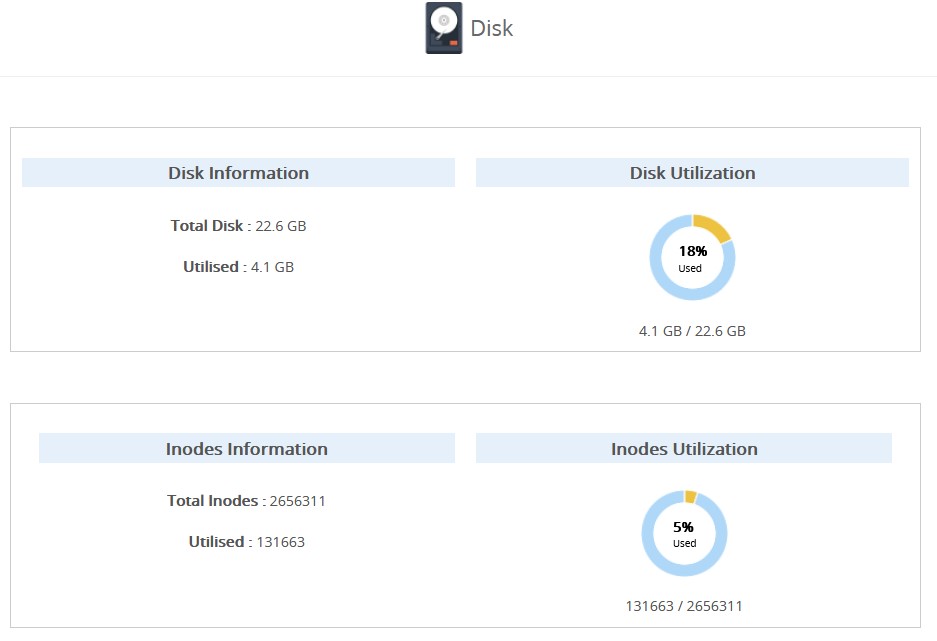Viewport: 937px width, 641px height.
Task: Click the Disk page title text
Action: click(491, 28)
